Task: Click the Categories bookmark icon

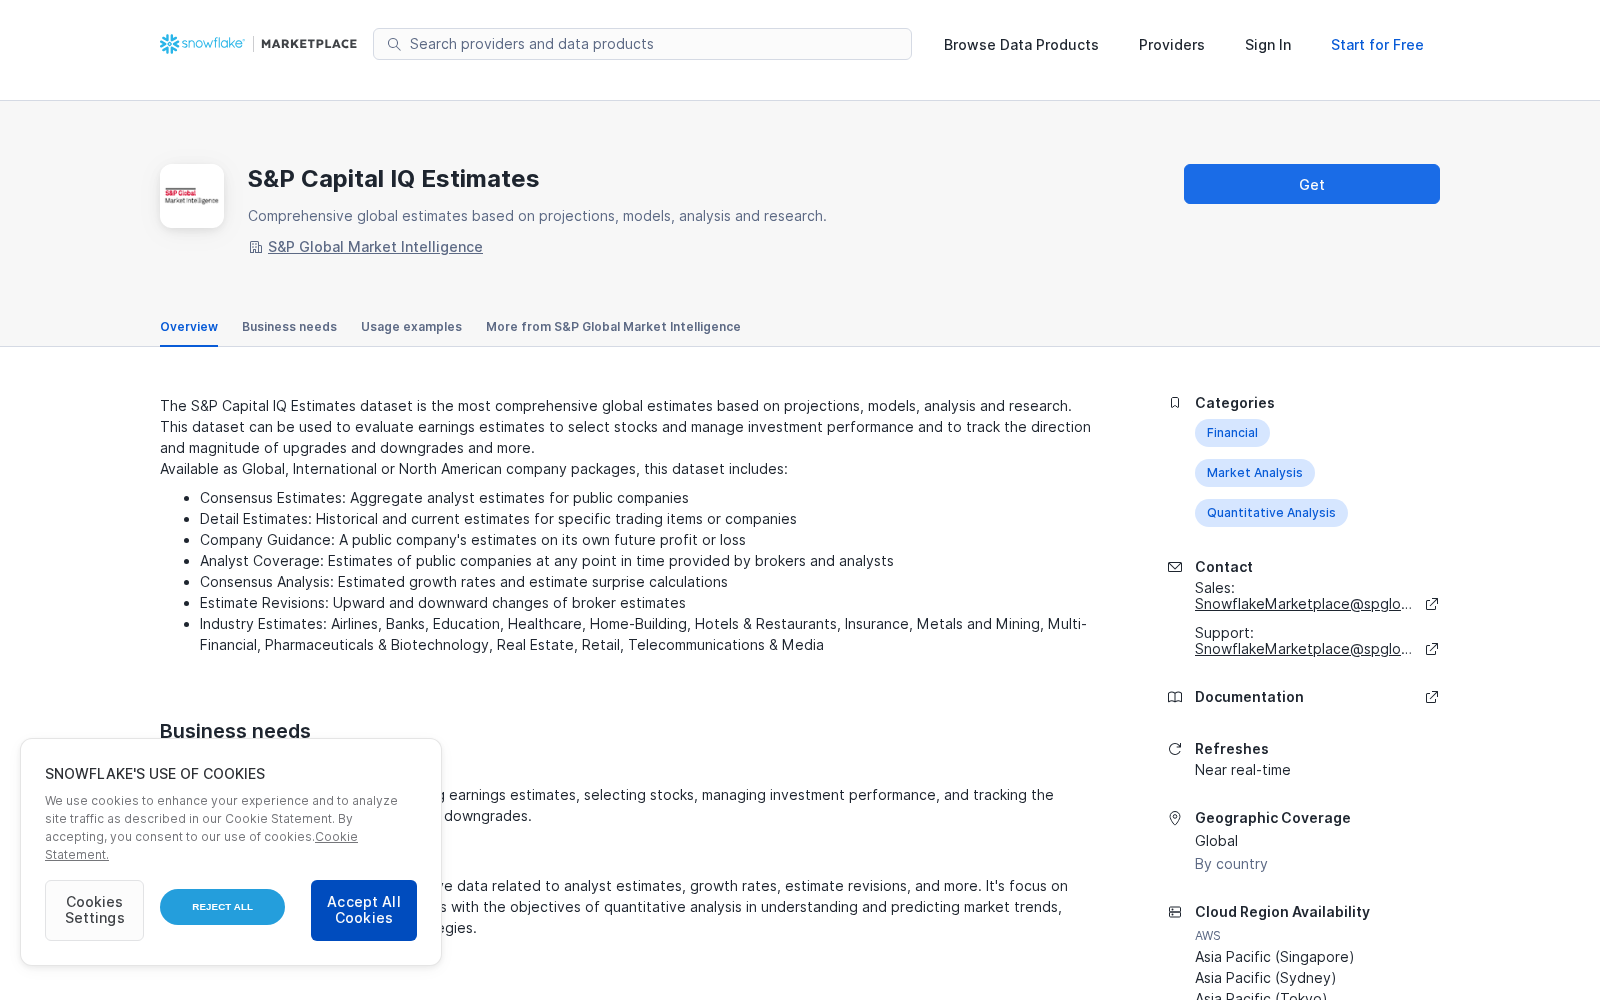Action: (1175, 403)
